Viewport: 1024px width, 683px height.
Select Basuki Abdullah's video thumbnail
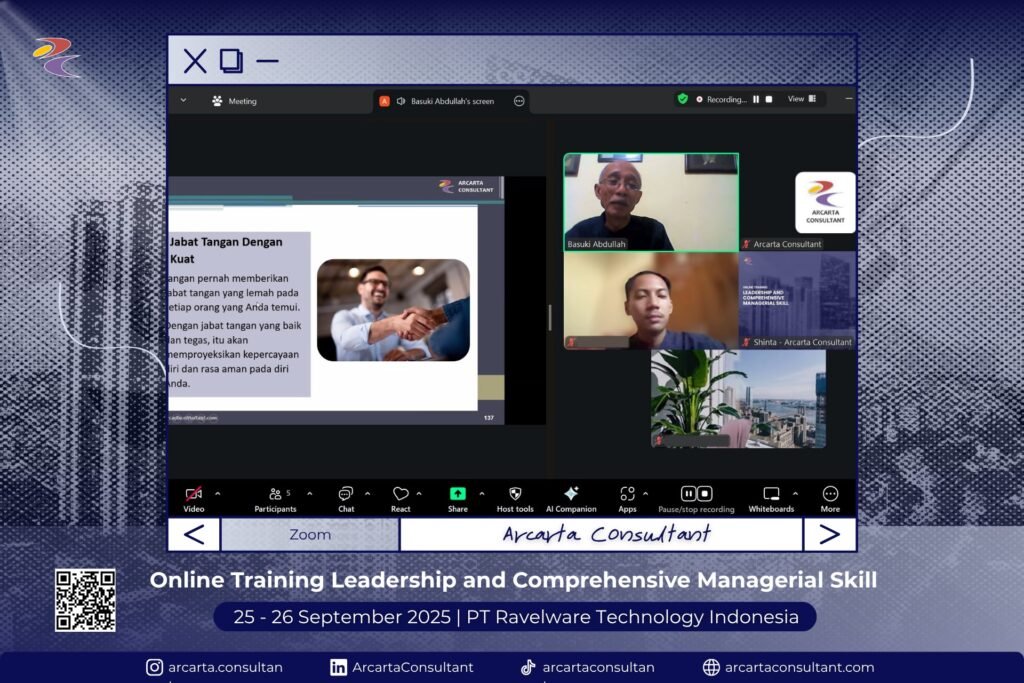(651, 201)
